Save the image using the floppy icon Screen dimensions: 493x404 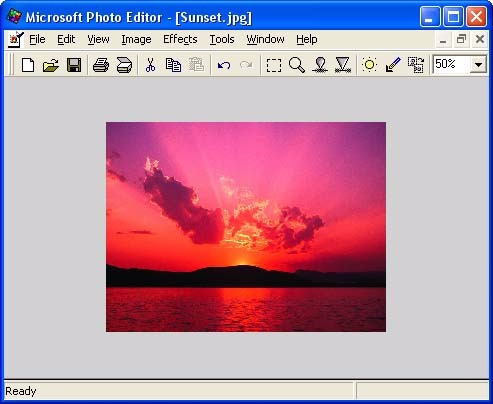pos(74,65)
